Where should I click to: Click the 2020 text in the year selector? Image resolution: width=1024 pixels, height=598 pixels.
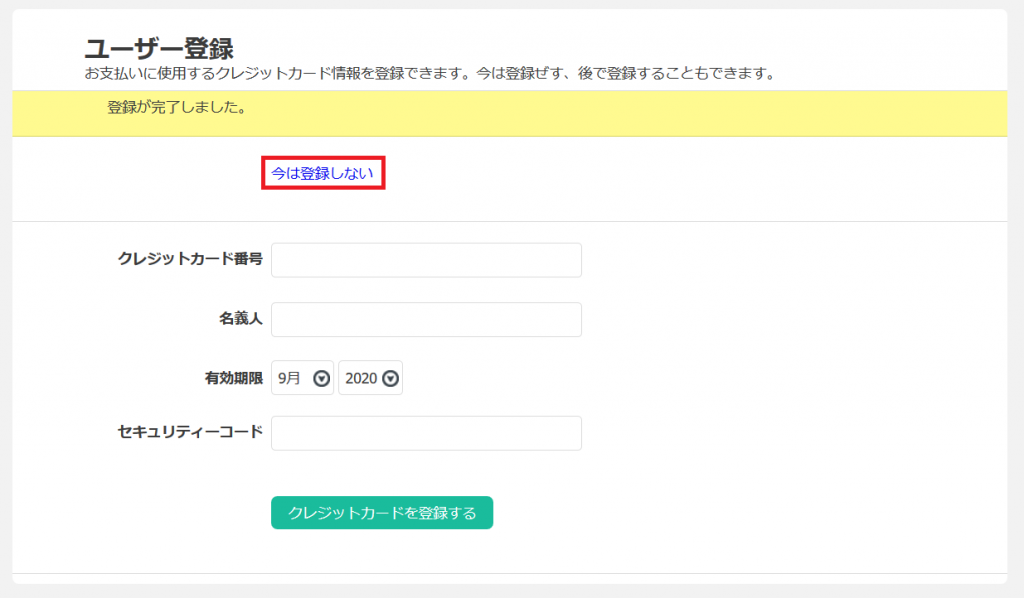pyautogui.click(x=360, y=378)
